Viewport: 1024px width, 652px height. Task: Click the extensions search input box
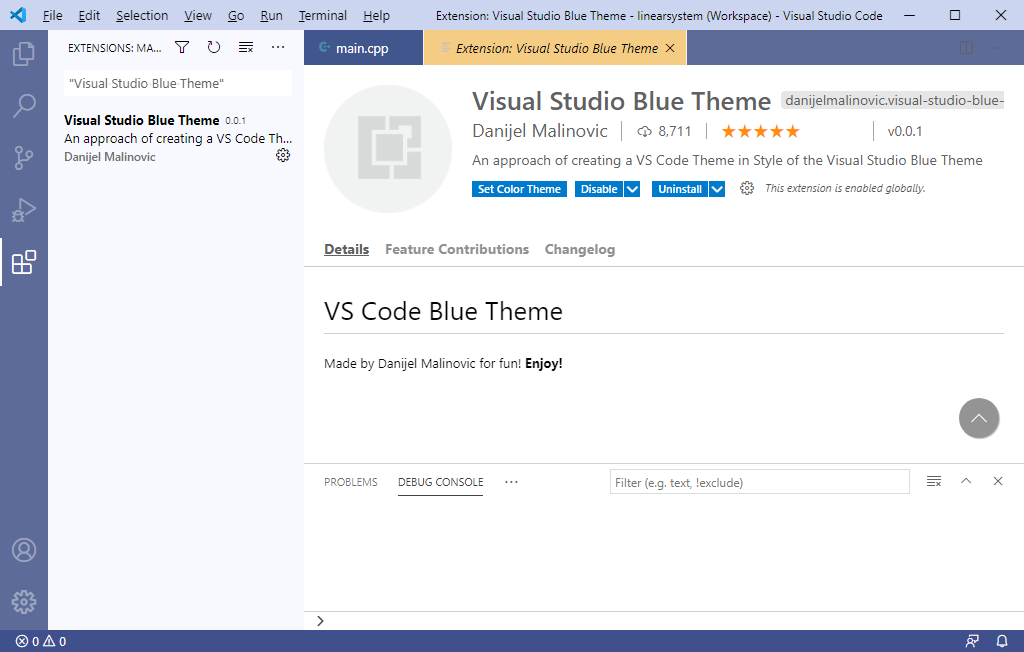point(178,84)
